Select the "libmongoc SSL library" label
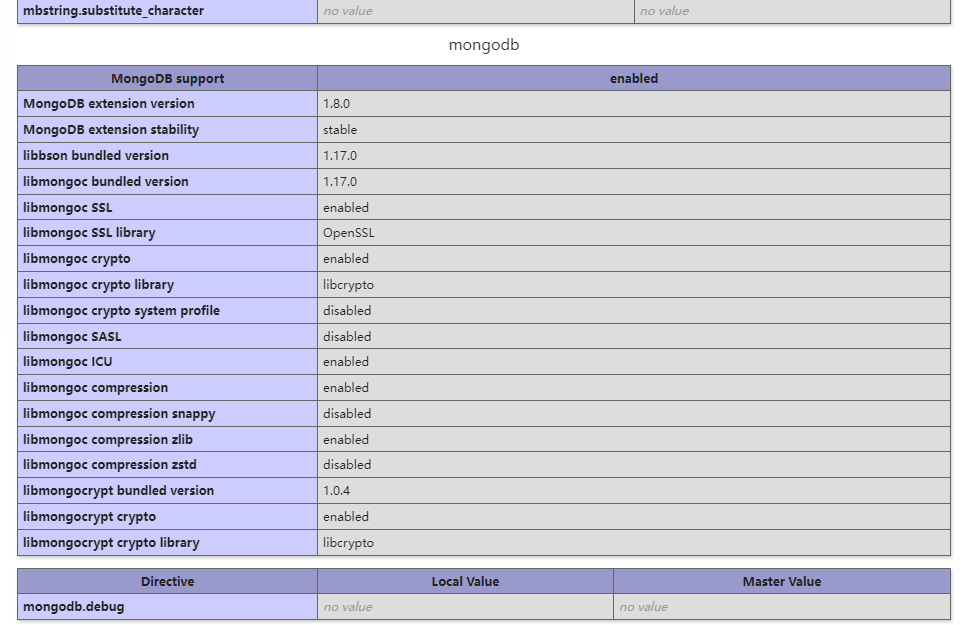Screen dimensions: 970x625 click(x=89, y=233)
